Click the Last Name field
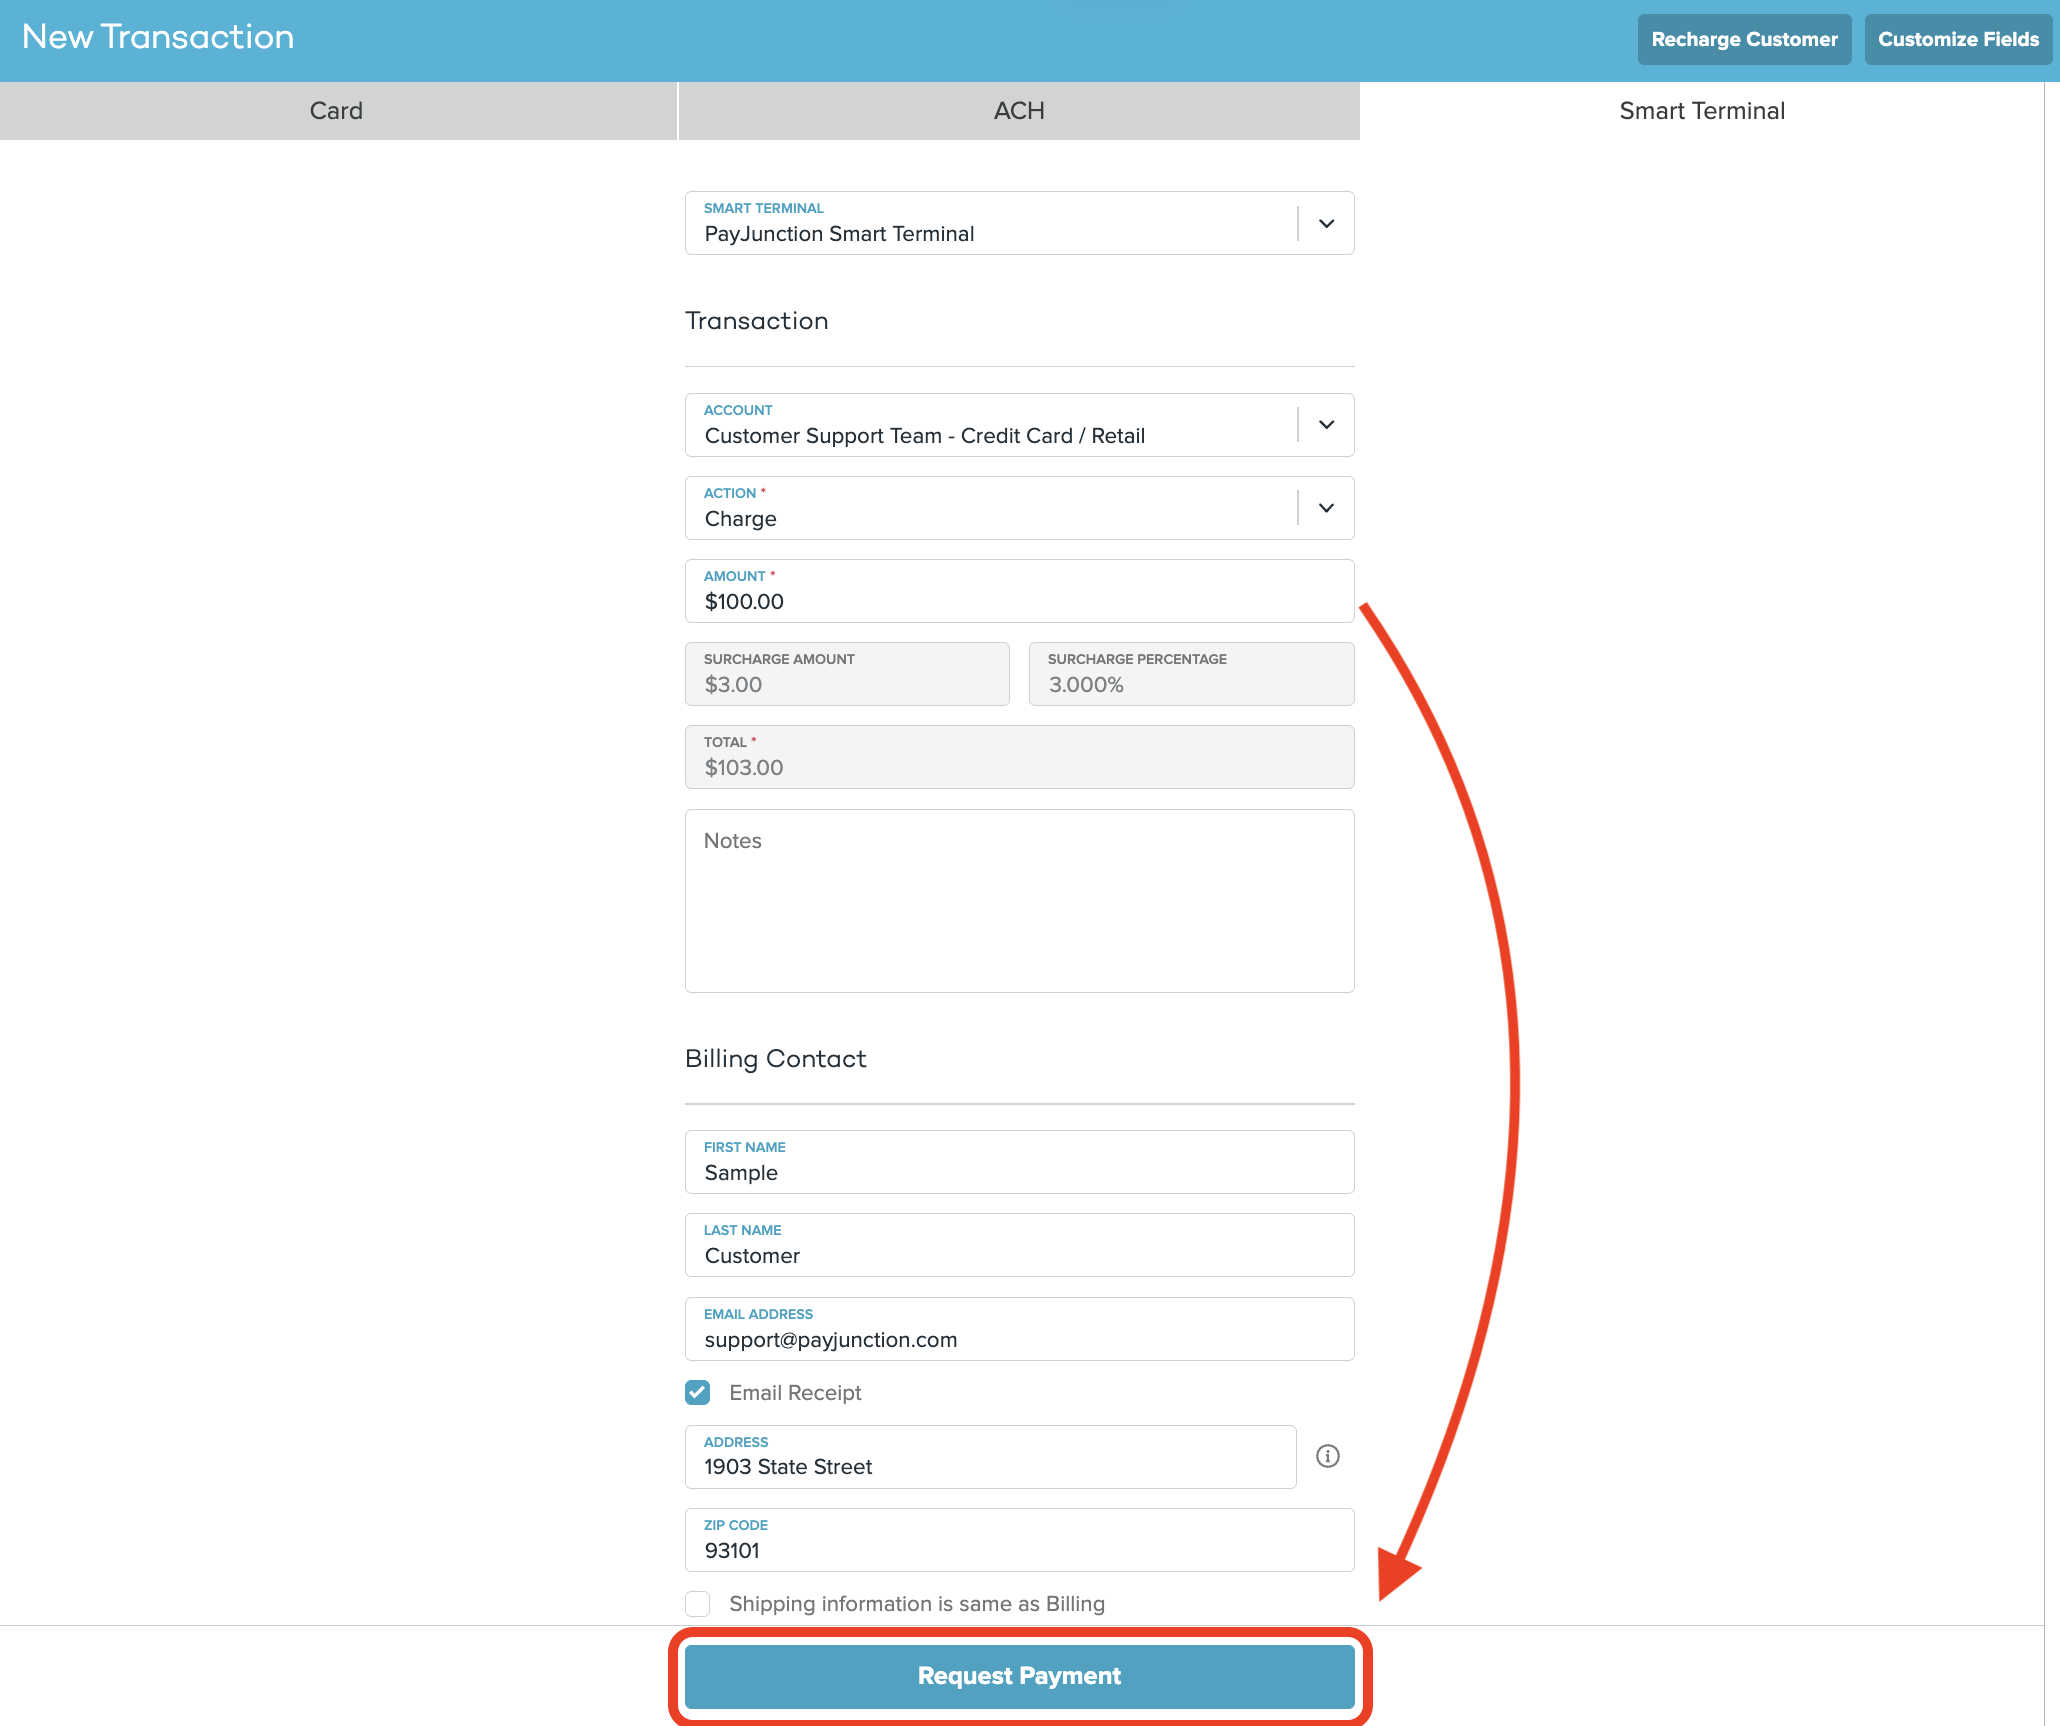 (1019, 1245)
